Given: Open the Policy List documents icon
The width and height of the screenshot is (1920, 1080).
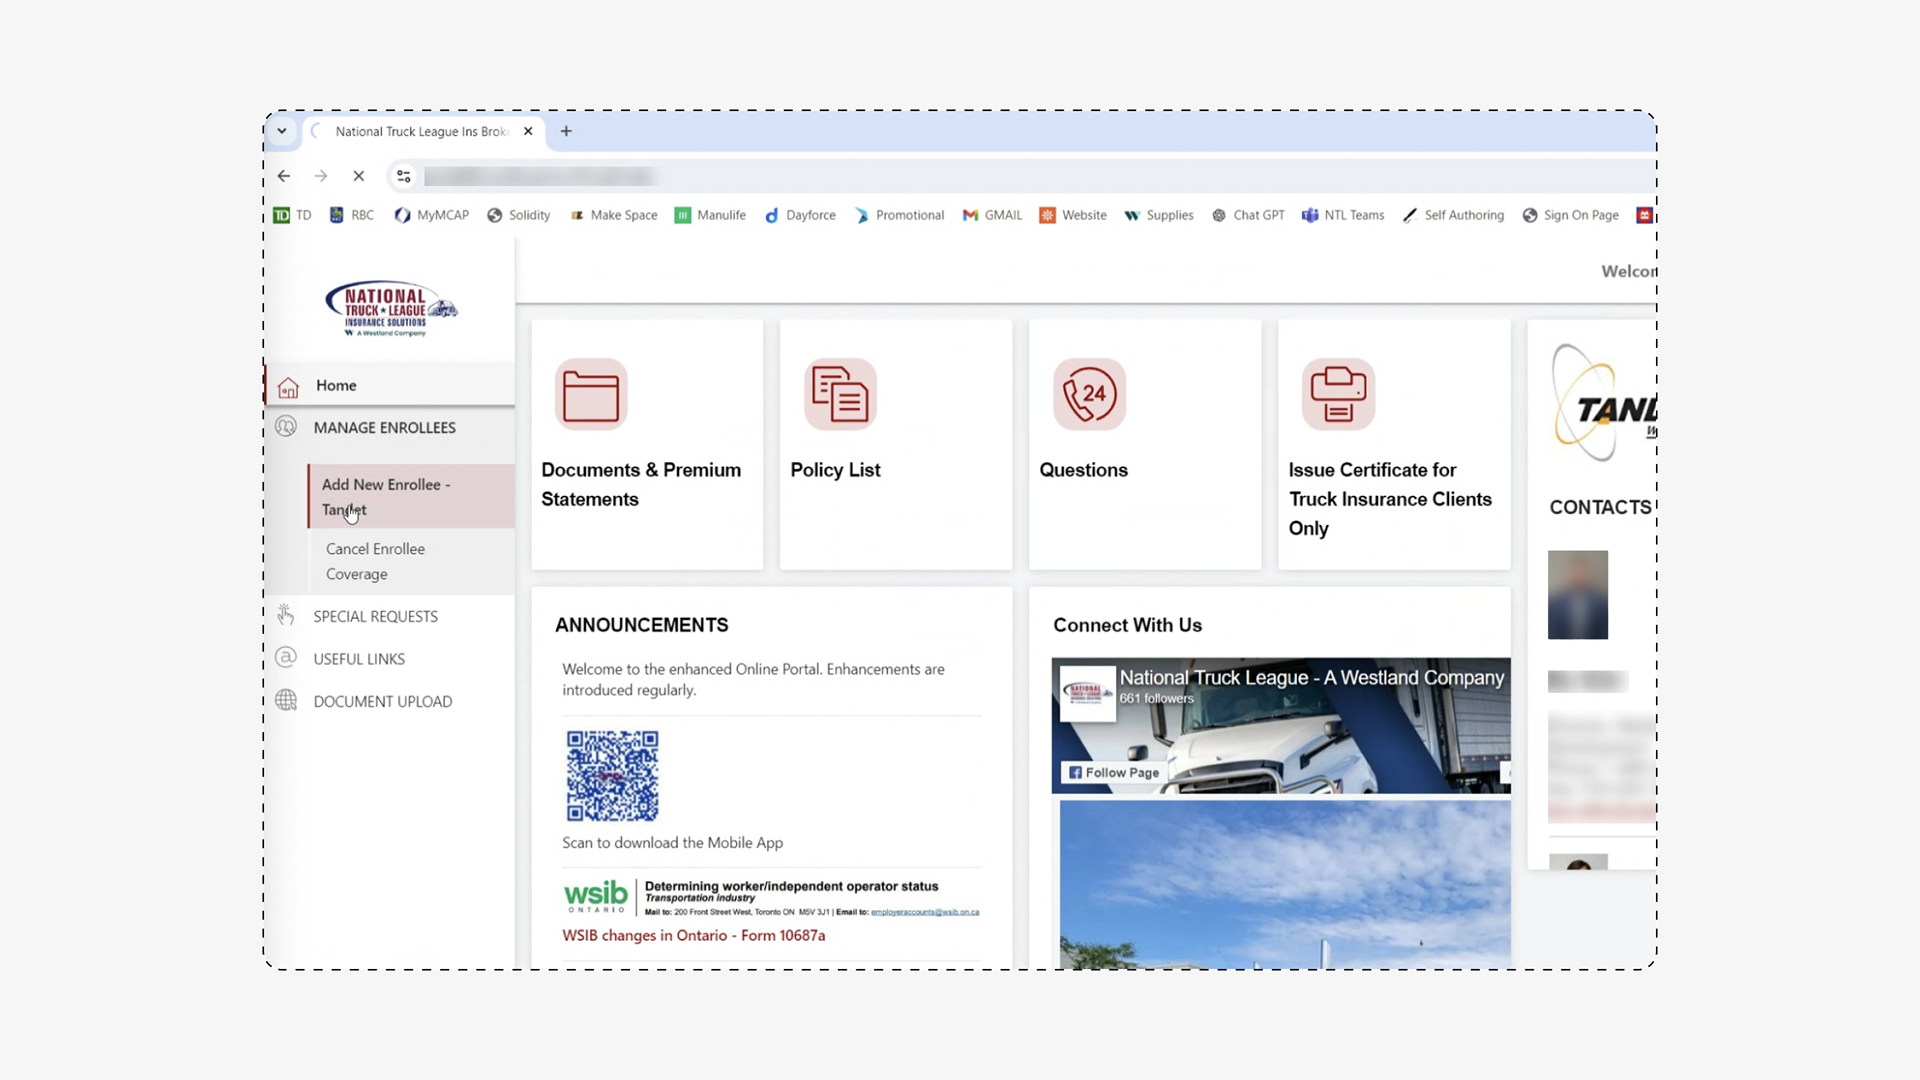Looking at the screenshot, I should (x=840, y=394).
